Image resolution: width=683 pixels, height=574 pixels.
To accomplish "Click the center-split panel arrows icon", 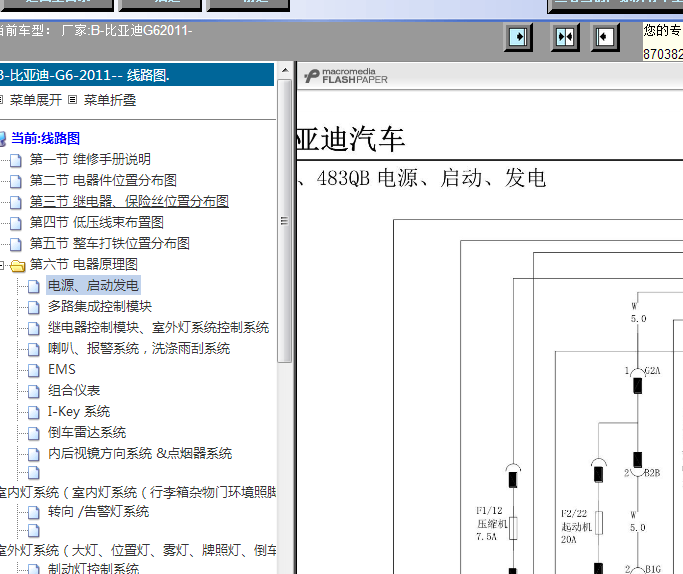I will tap(565, 37).
